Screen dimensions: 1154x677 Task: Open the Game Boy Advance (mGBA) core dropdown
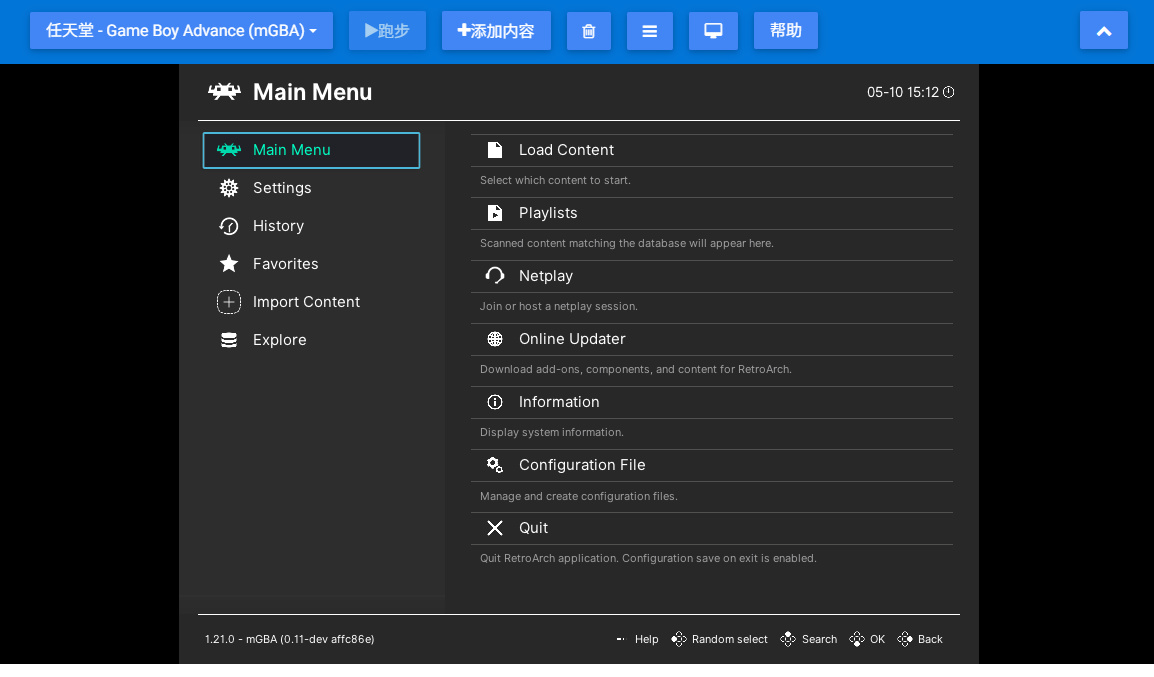[181, 31]
